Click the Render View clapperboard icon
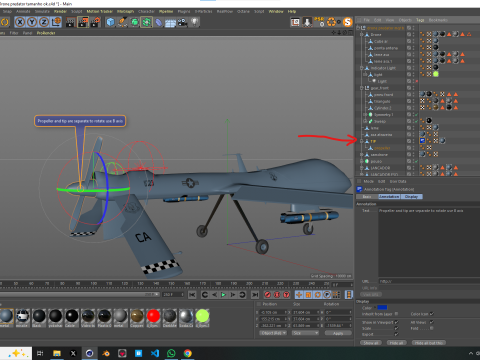The width and height of the screenshot is (480, 360). (71, 22)
